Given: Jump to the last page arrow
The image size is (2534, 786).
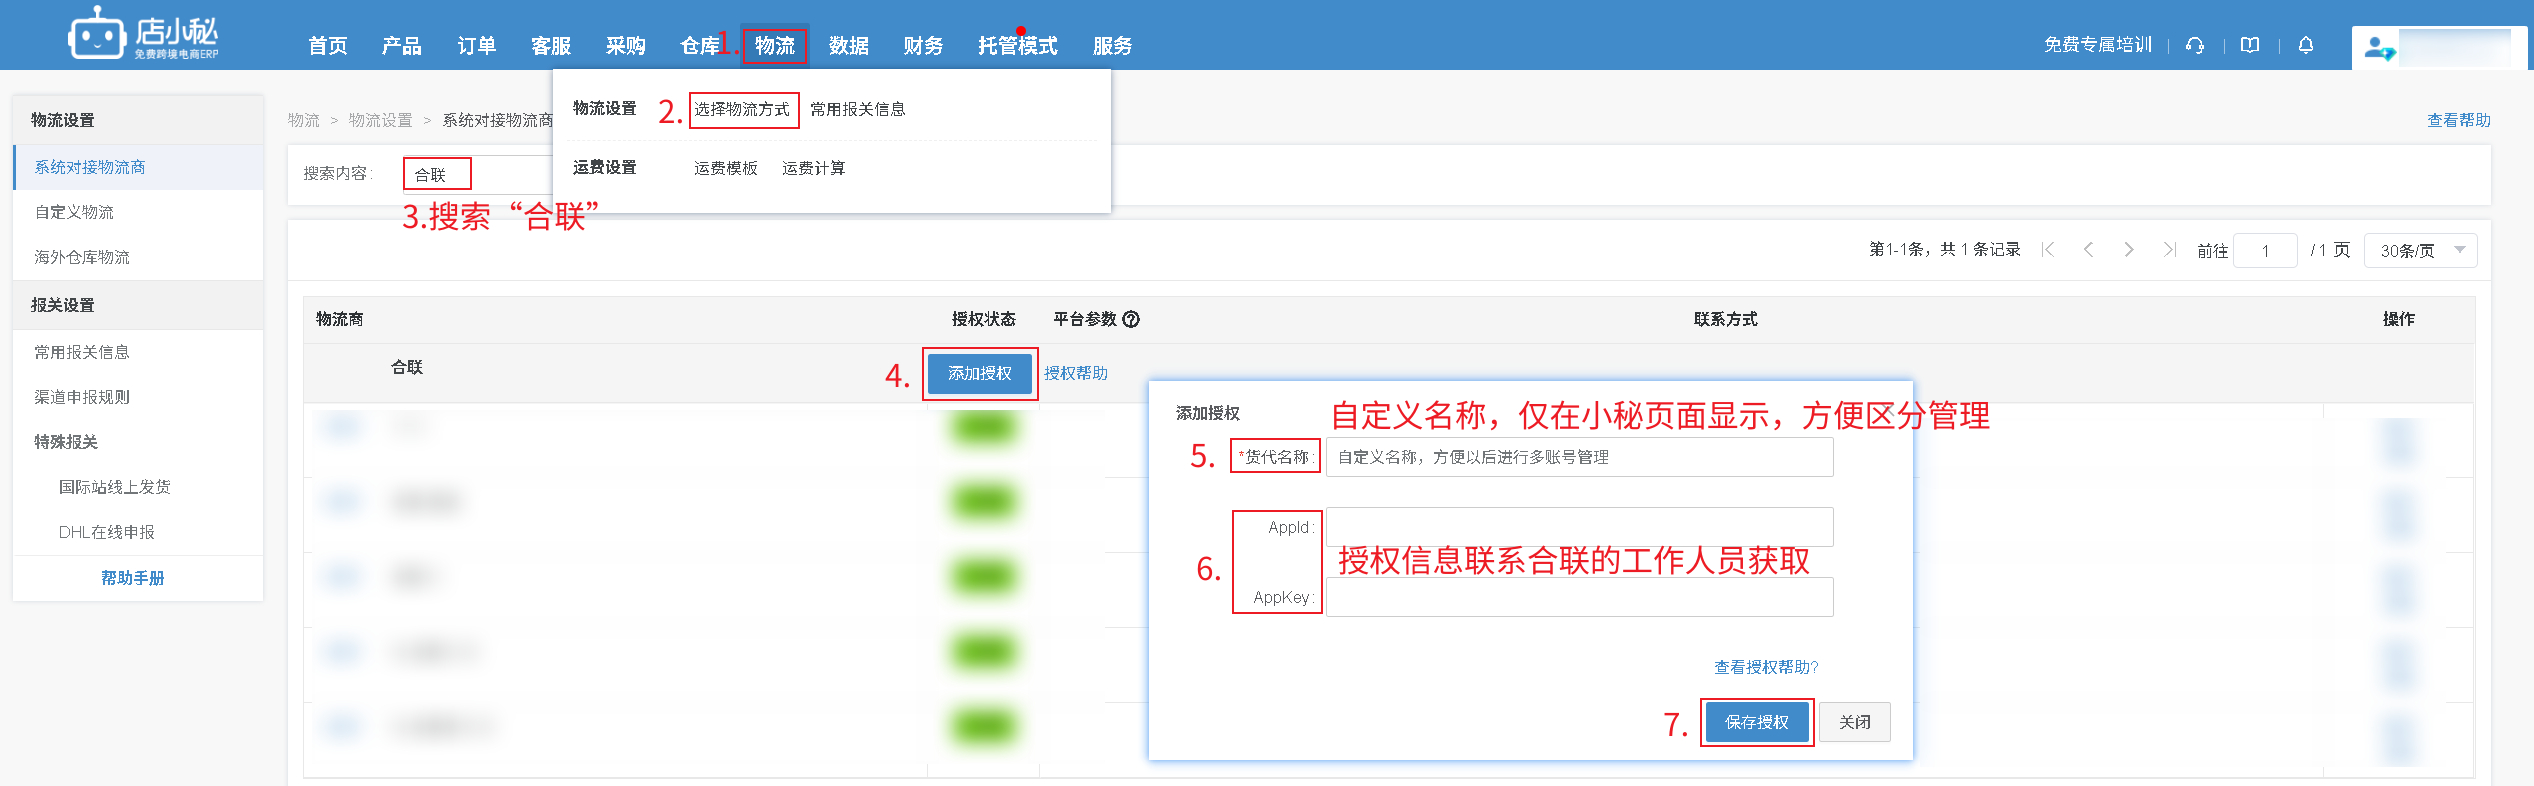Looking at the screenshot, I should click(2169, 250).
